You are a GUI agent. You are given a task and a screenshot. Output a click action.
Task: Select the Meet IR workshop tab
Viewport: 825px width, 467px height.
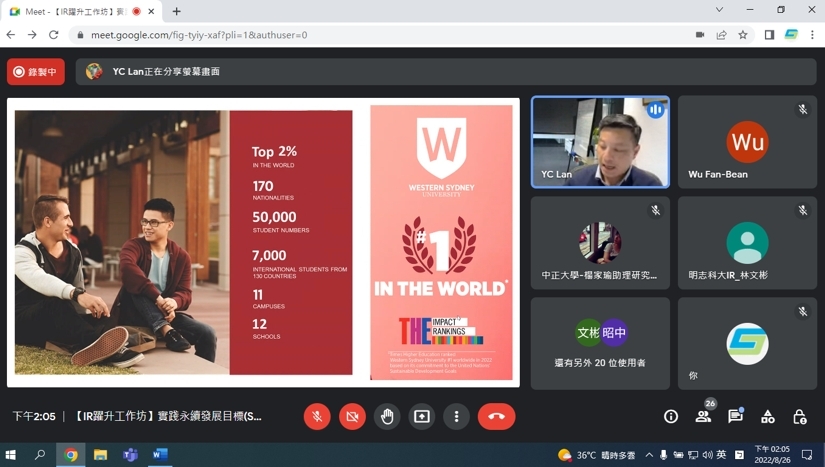tap(81, 11)
